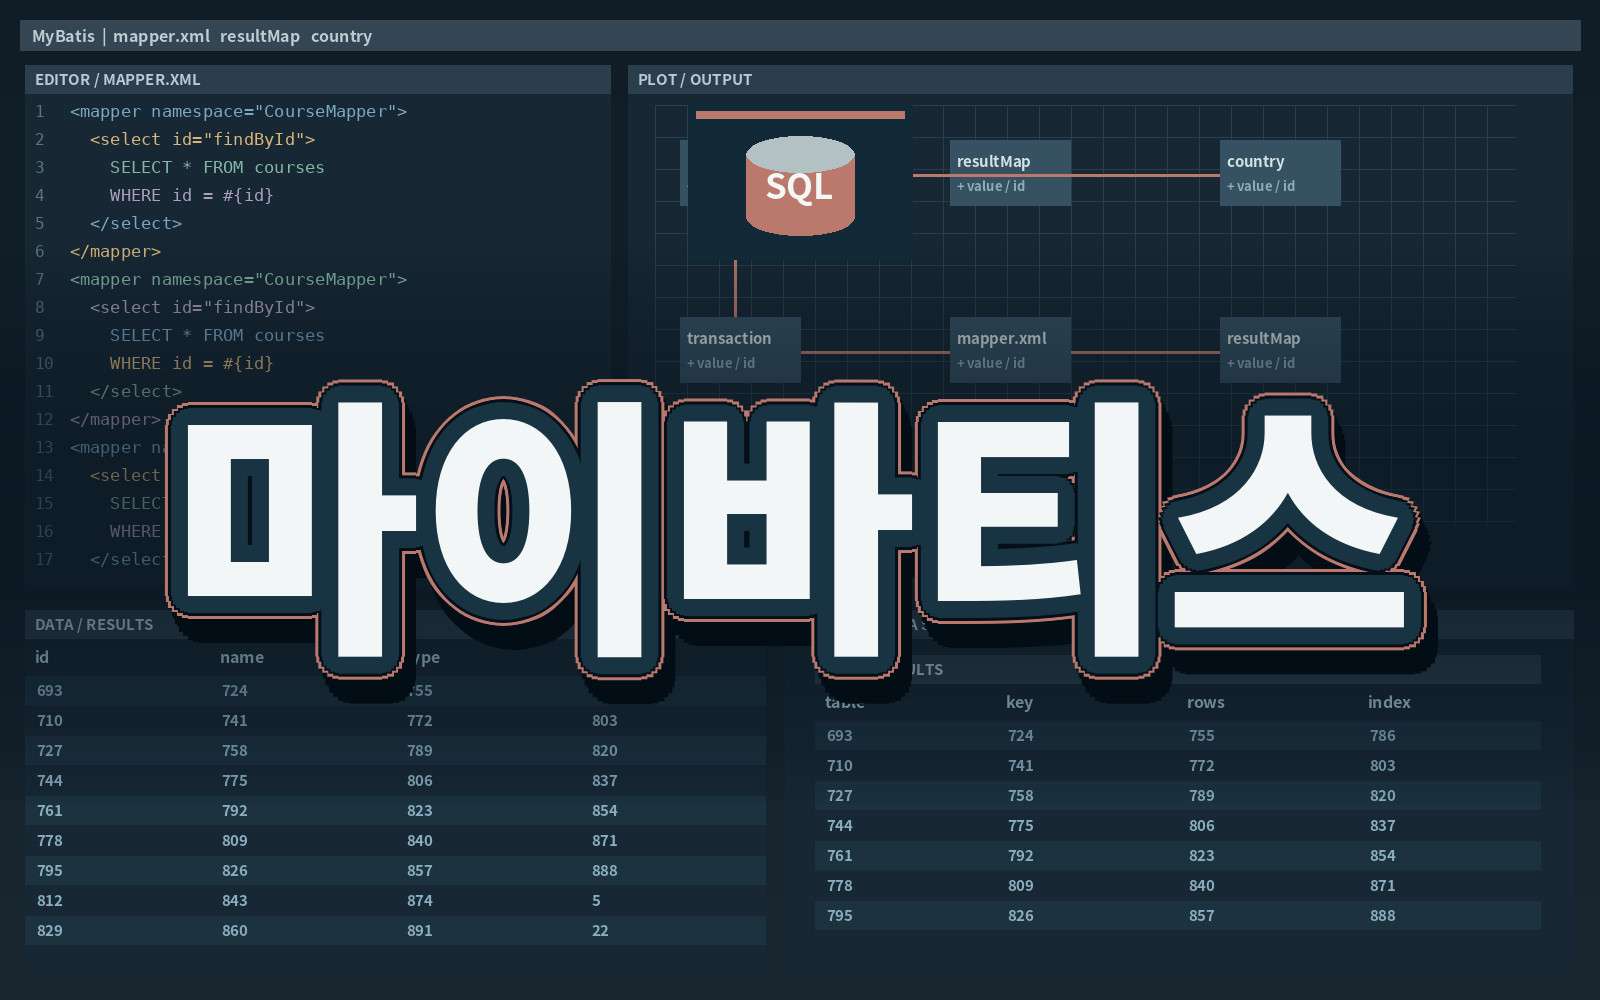This screenshot has height=1000, width=1600.
Task: Click the "key" column header
Action: point(1019,702)
